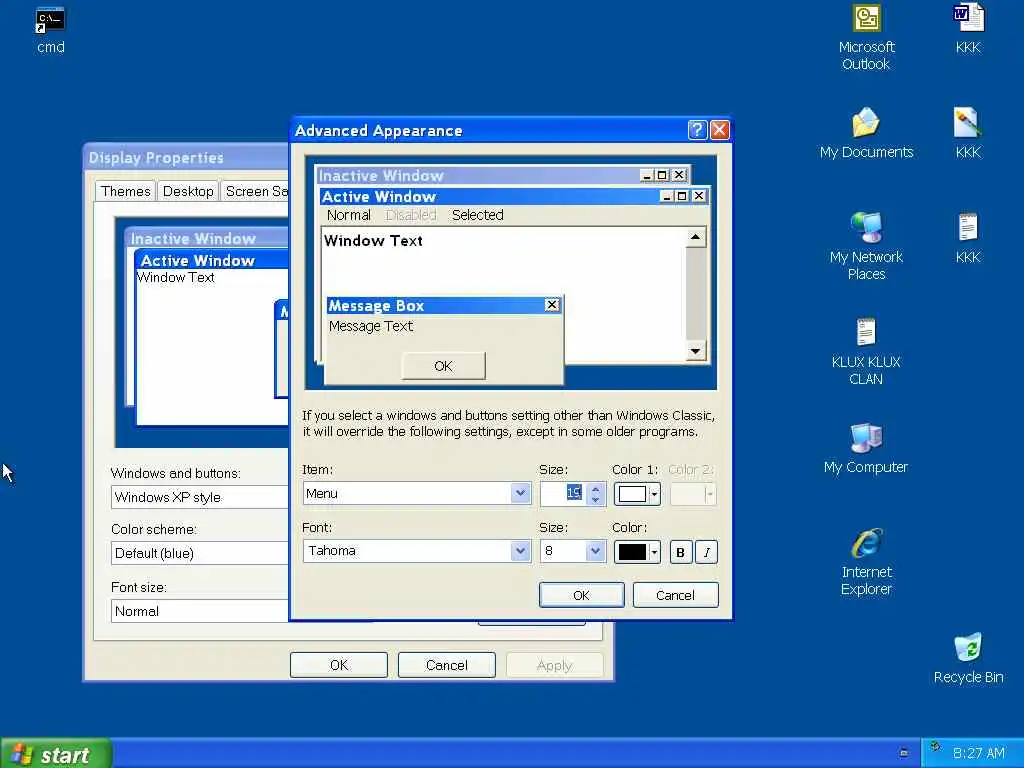
Task: Click the preview scrollbar down arrow
Action: pyautogui.click(x=696, y=351)
